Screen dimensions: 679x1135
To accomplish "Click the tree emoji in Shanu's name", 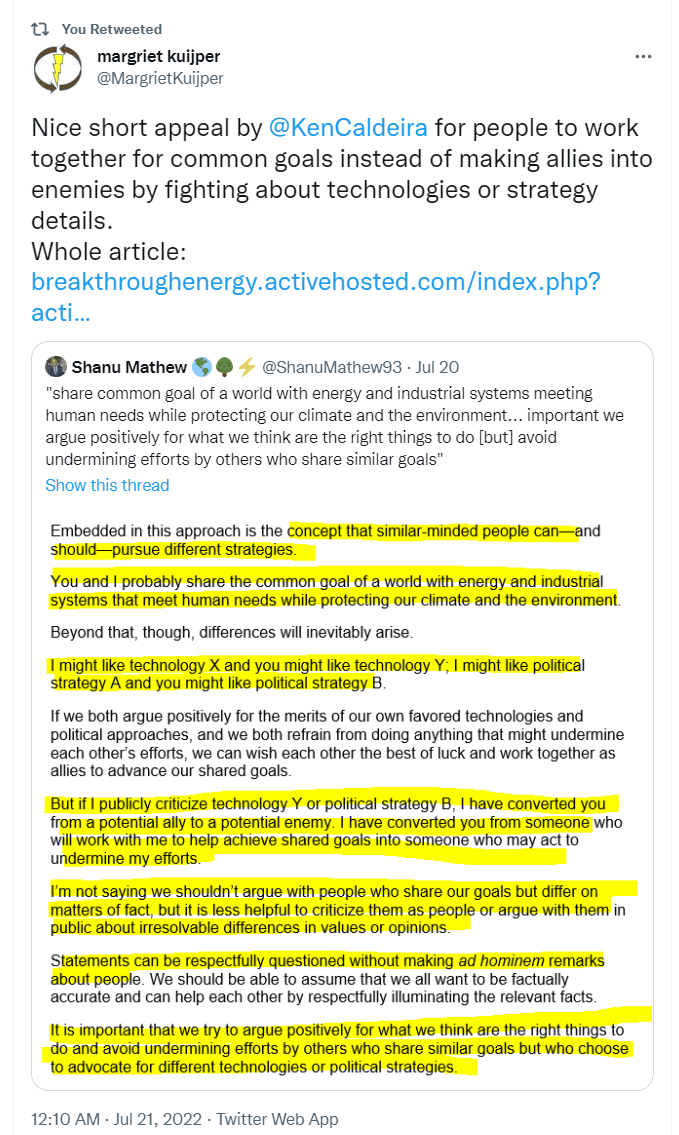I will pos(224,367).
